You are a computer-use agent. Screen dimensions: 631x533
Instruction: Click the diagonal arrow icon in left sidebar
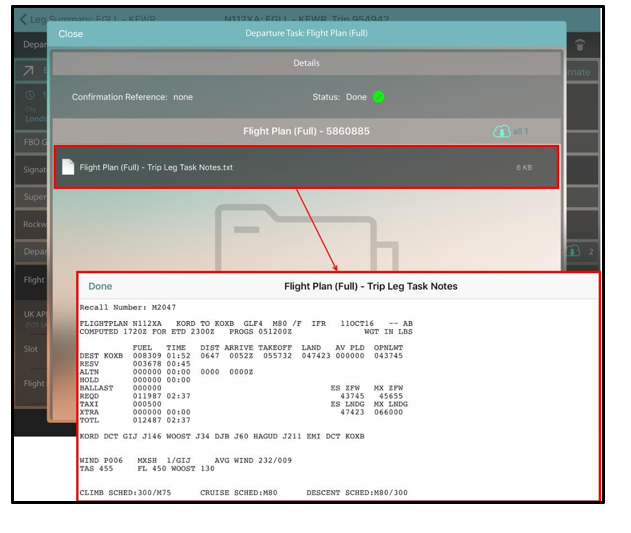point(28,71)
